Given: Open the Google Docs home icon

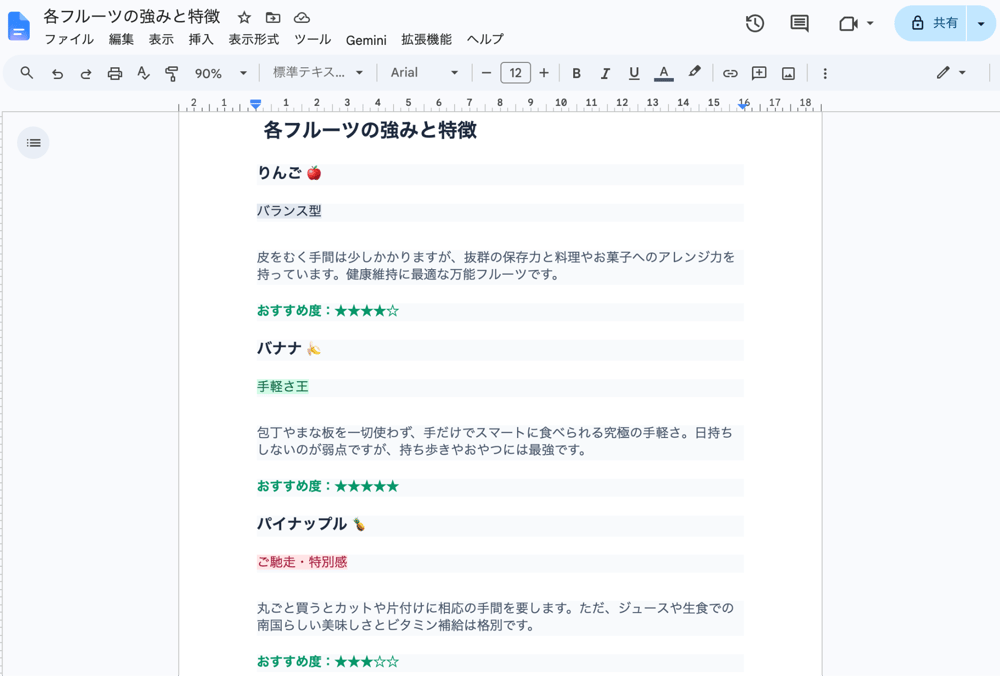Looking at the screenshot, I should [18, 27].
